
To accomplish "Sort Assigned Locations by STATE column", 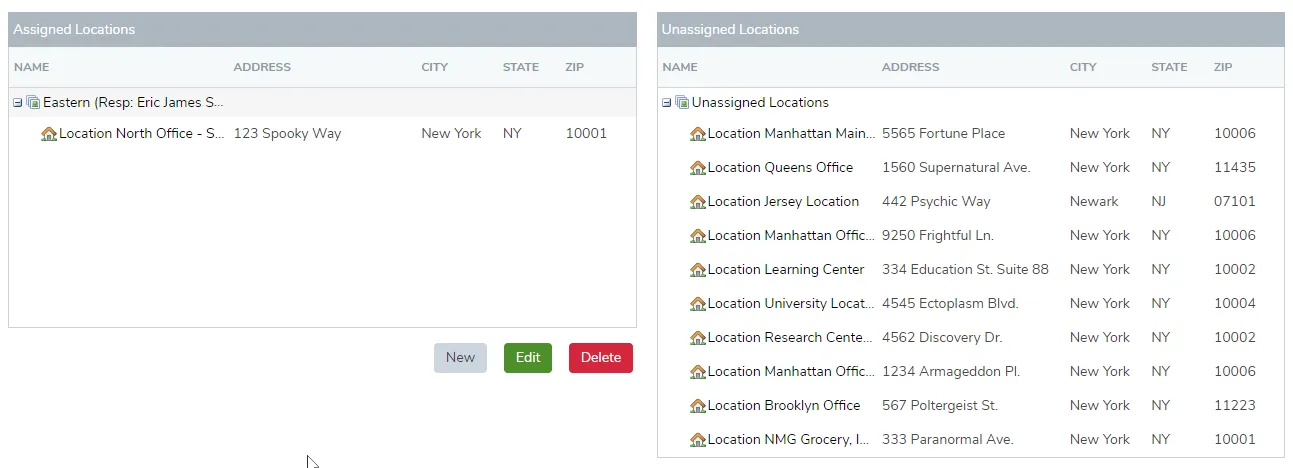I will point(521,67).
